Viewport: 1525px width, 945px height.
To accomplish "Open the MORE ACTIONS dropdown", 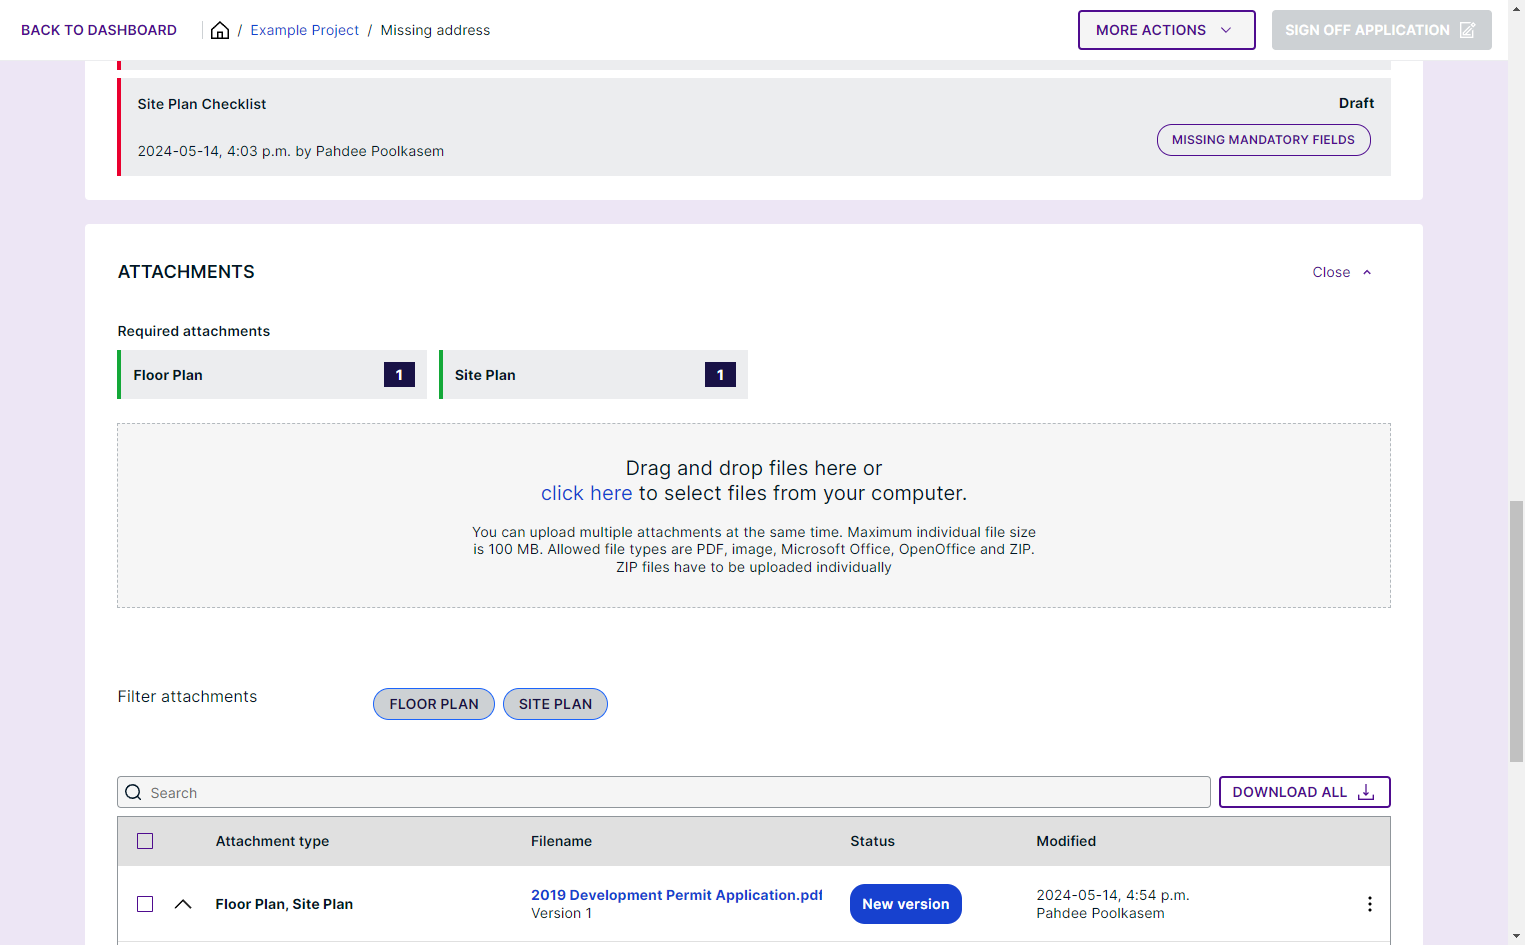I will coord(1166,30).
